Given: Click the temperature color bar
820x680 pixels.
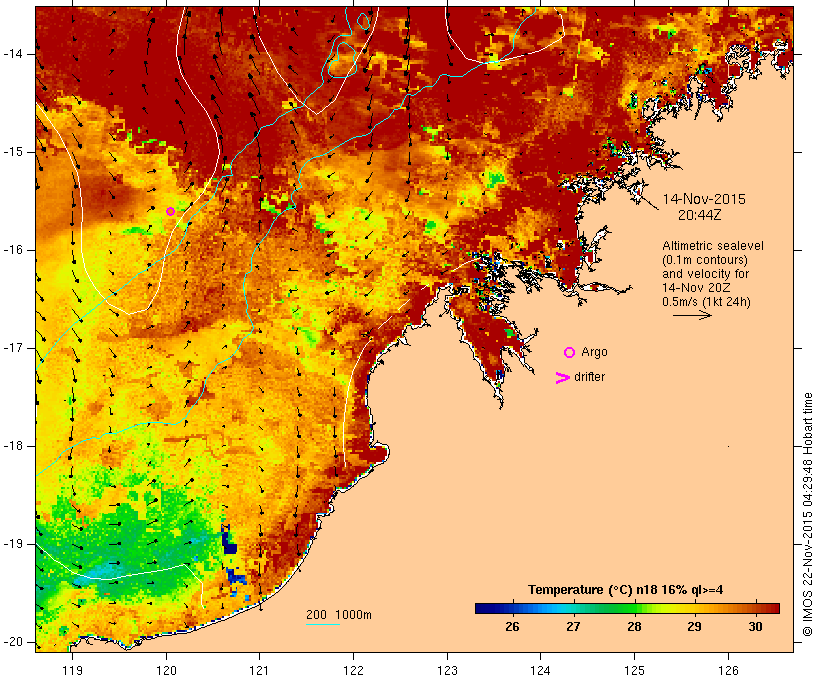Looking at the screenshot, I should (628, 608).
